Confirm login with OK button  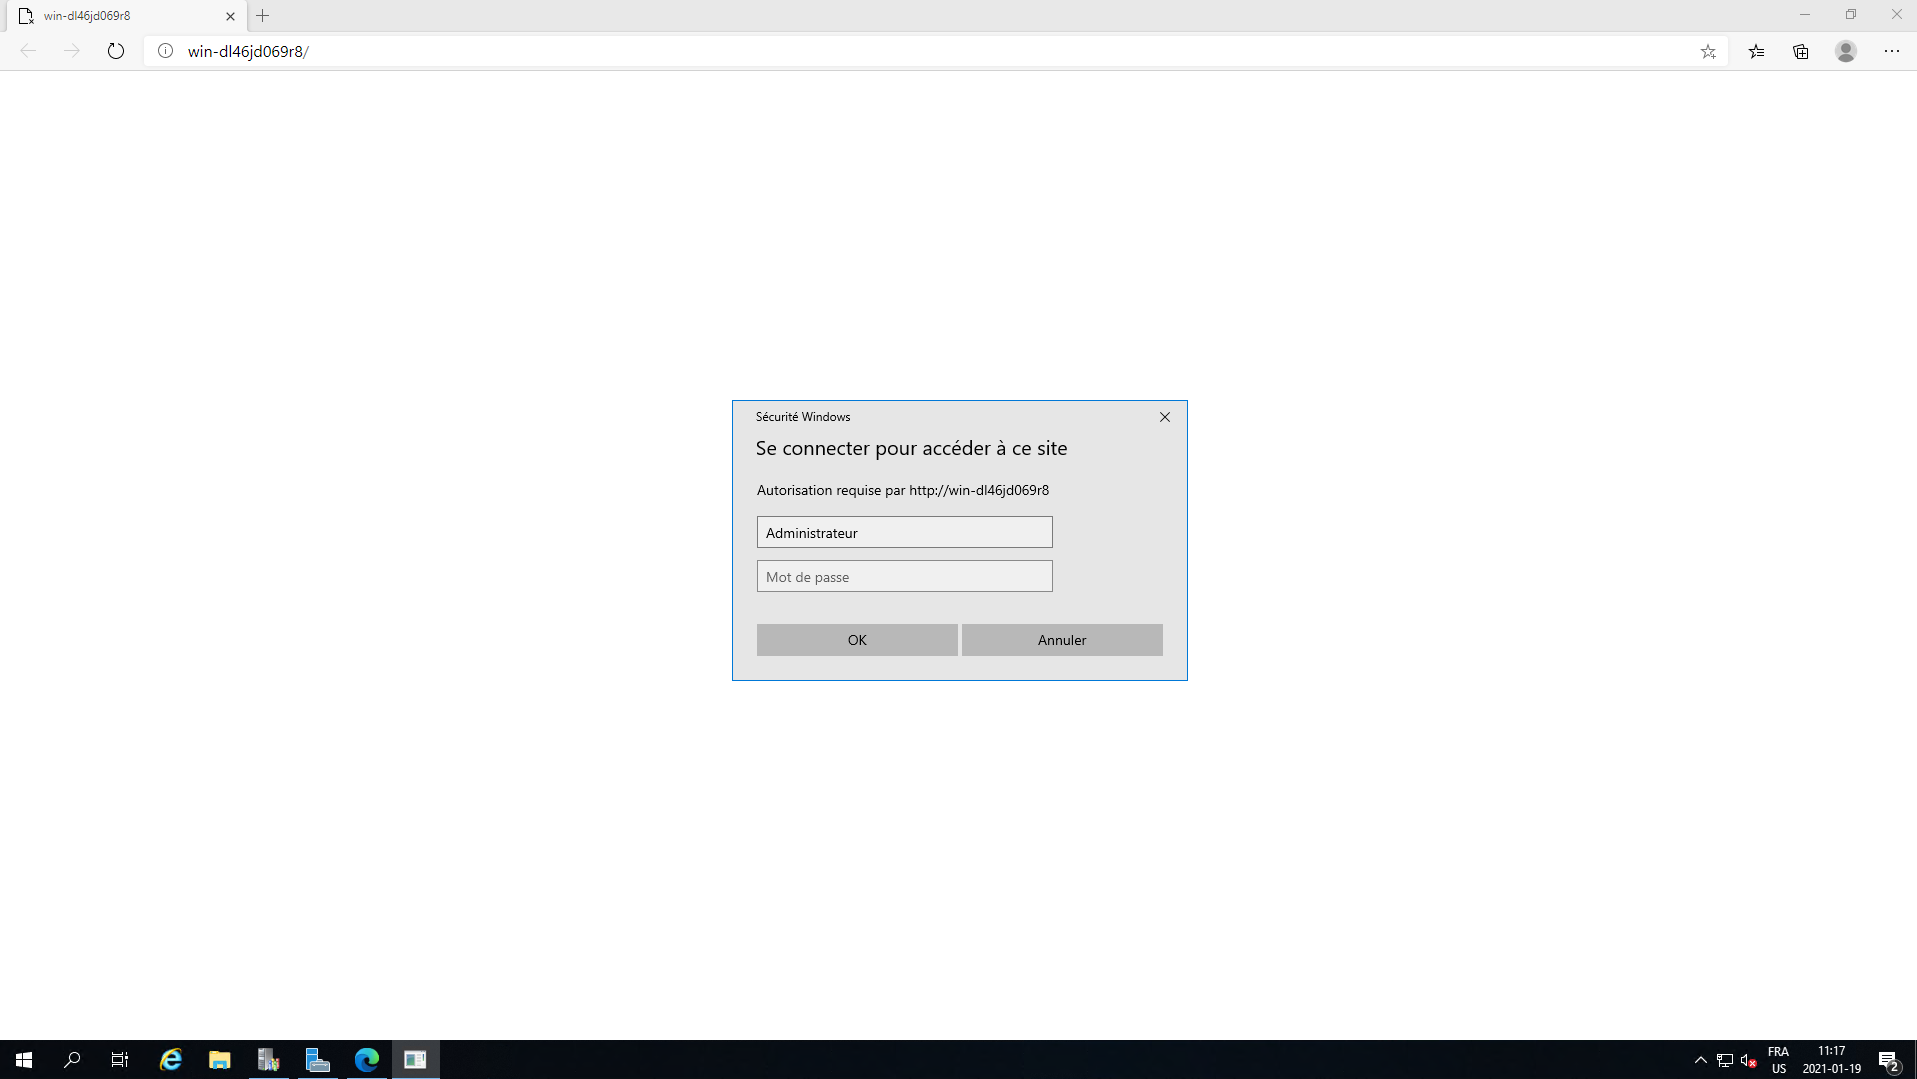point(857,640)
